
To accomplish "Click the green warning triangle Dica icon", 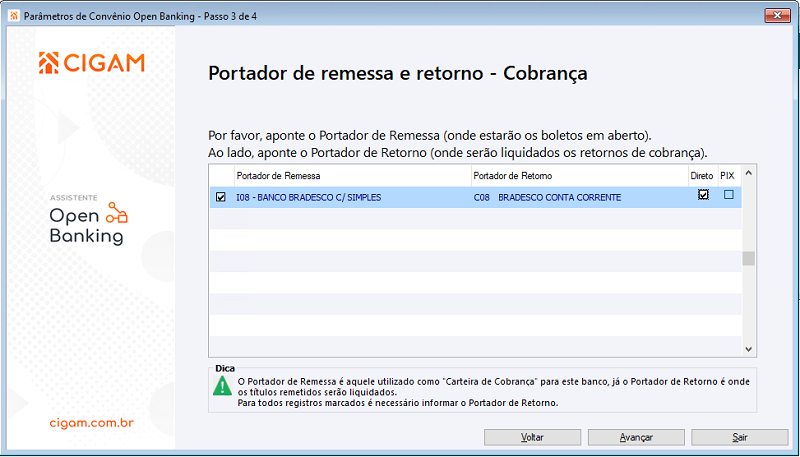I will tap(222, 386).
